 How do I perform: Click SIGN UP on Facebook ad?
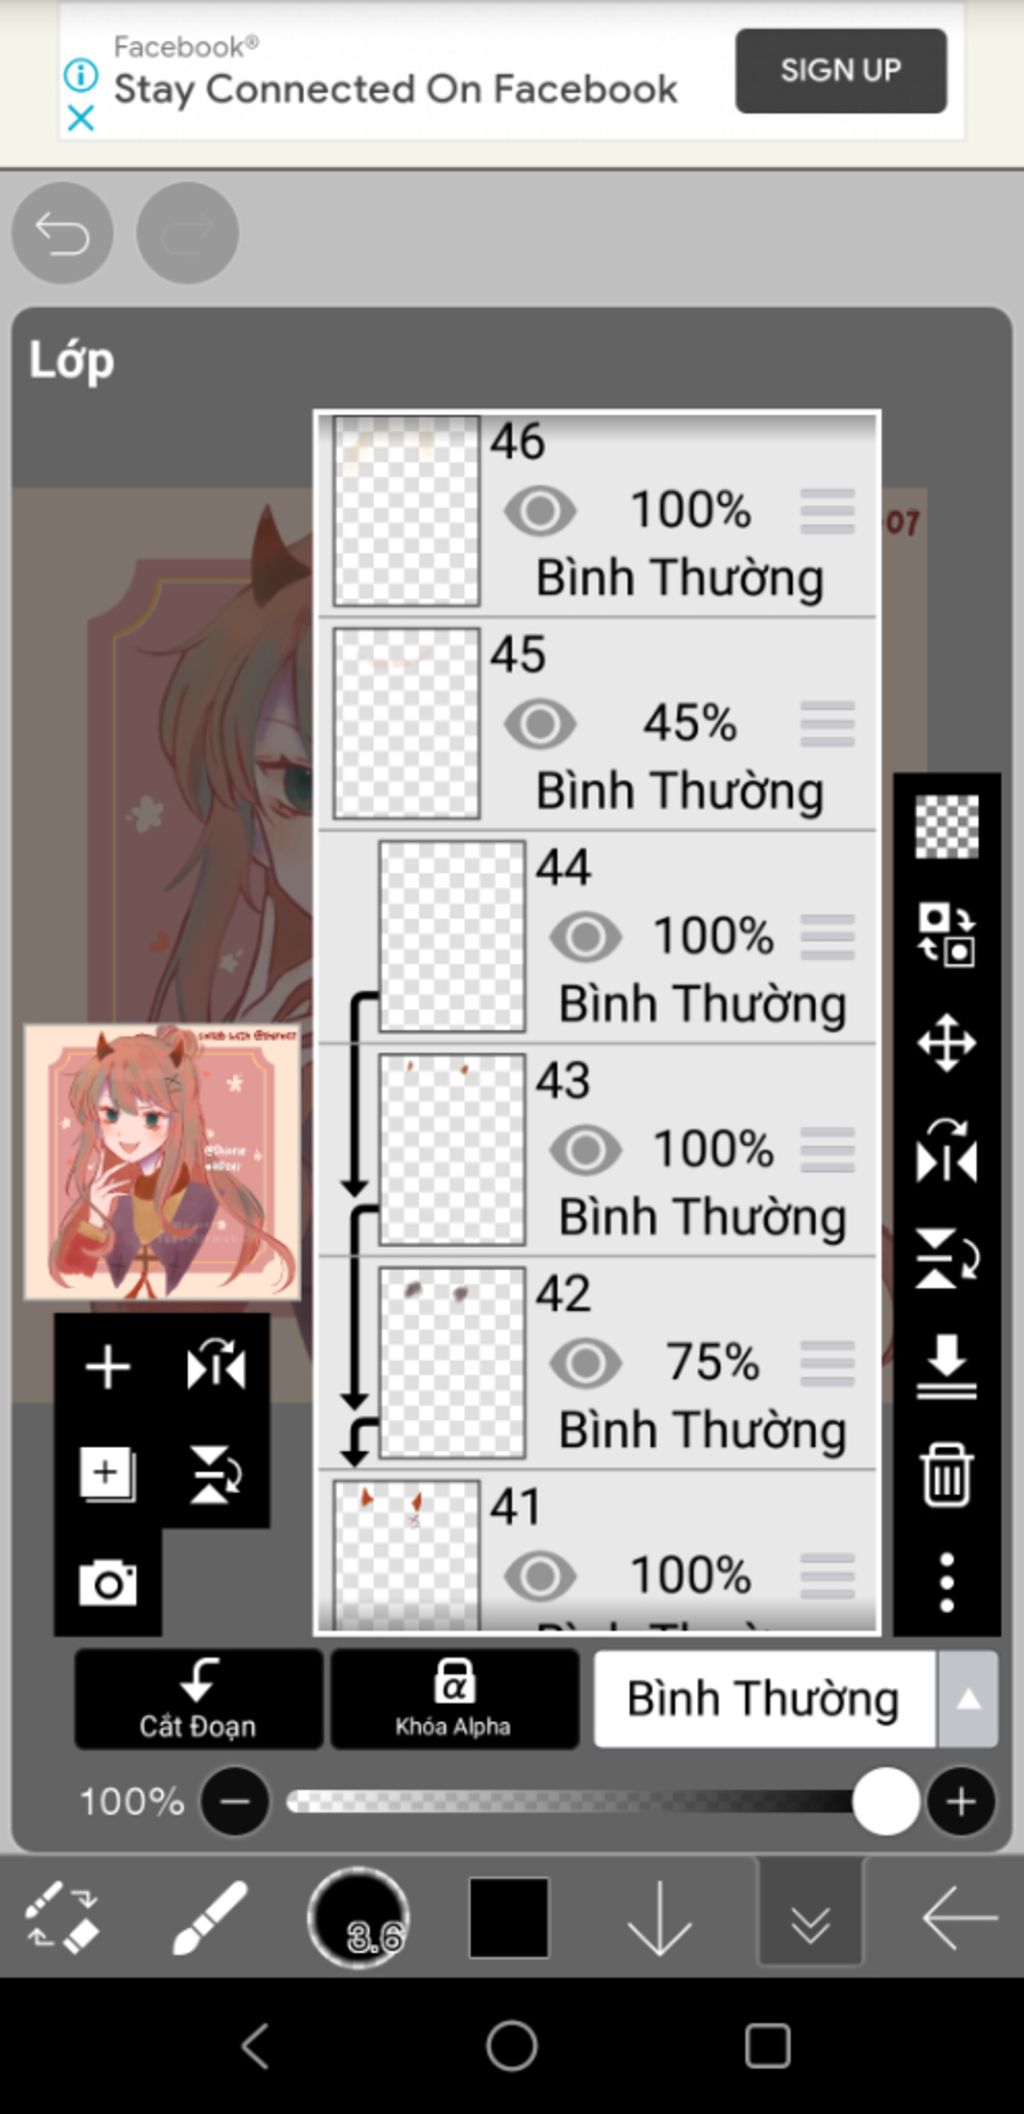coord(841,70)
